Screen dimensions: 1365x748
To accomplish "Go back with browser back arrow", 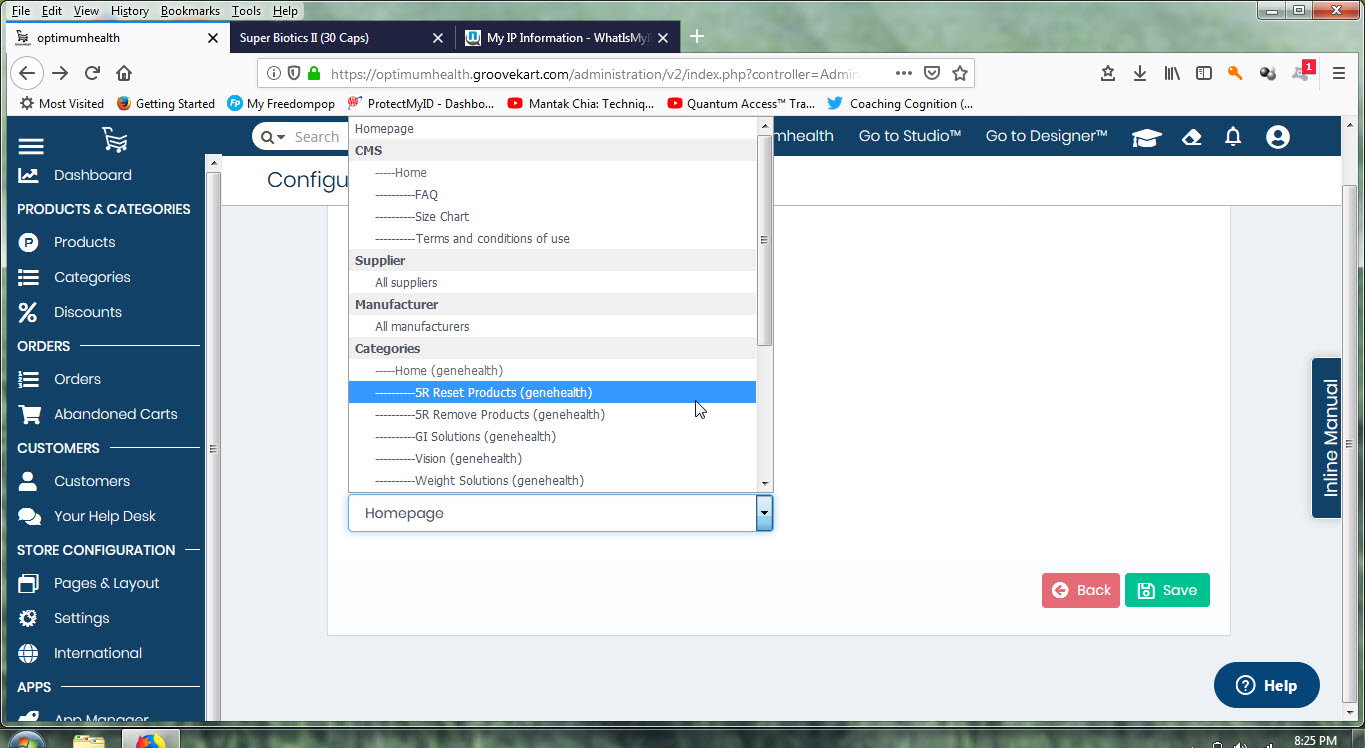I will pos(27,73).
